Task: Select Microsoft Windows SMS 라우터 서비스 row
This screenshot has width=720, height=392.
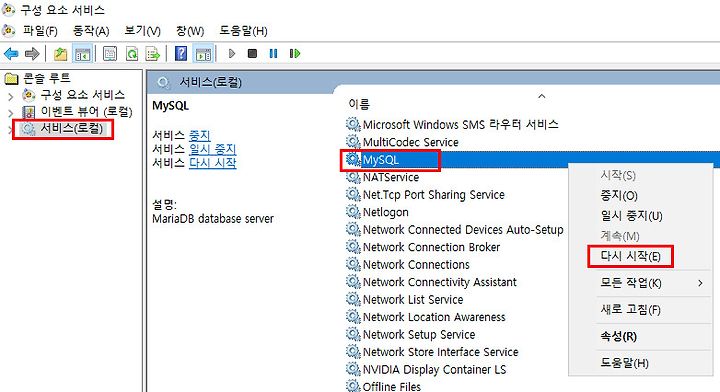Action: (461, 124)
